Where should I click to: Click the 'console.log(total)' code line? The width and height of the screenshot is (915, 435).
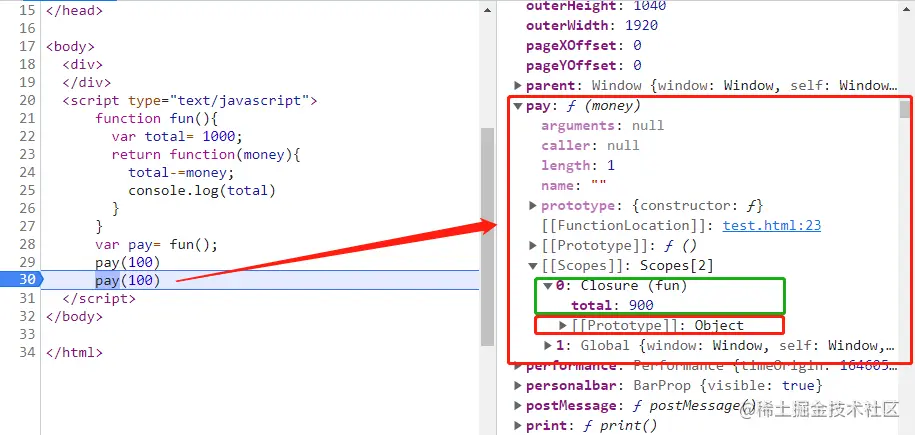point(202,190)
